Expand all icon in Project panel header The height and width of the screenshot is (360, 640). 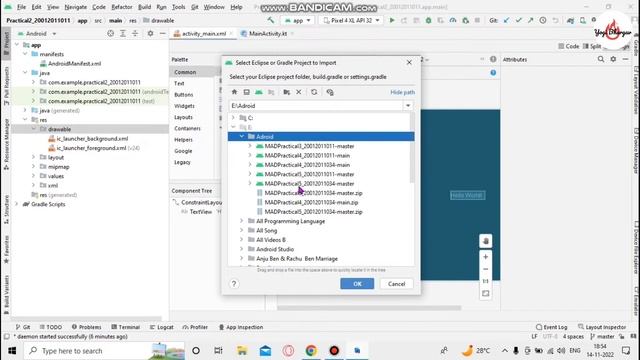click(123, 33)
